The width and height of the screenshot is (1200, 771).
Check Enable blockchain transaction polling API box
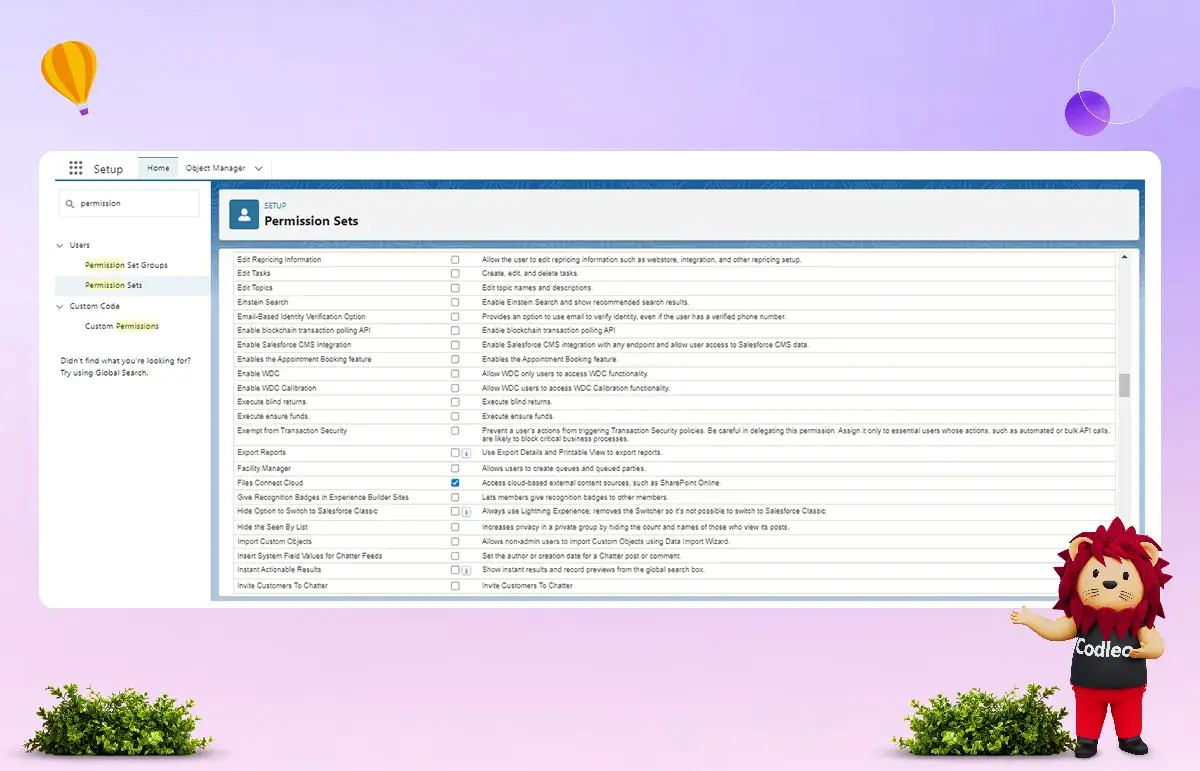coord(455,330)
